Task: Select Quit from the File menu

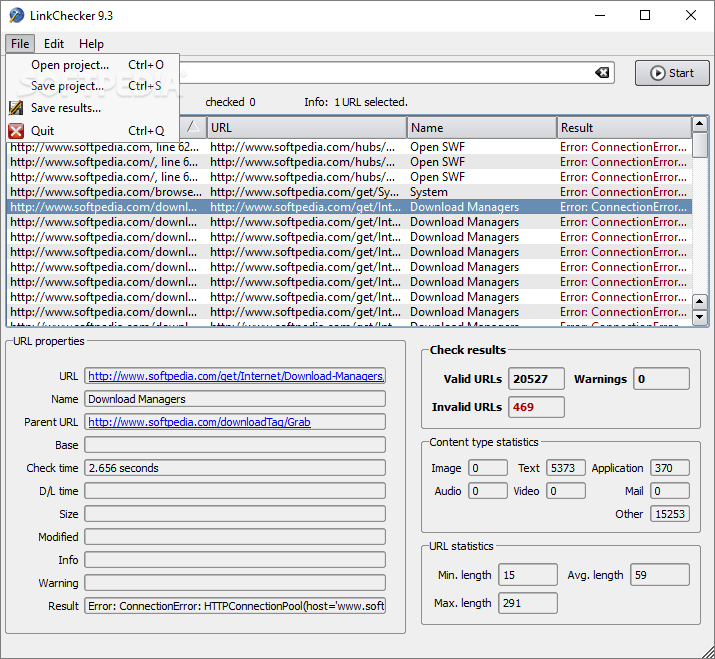Action: click(93, 131)
